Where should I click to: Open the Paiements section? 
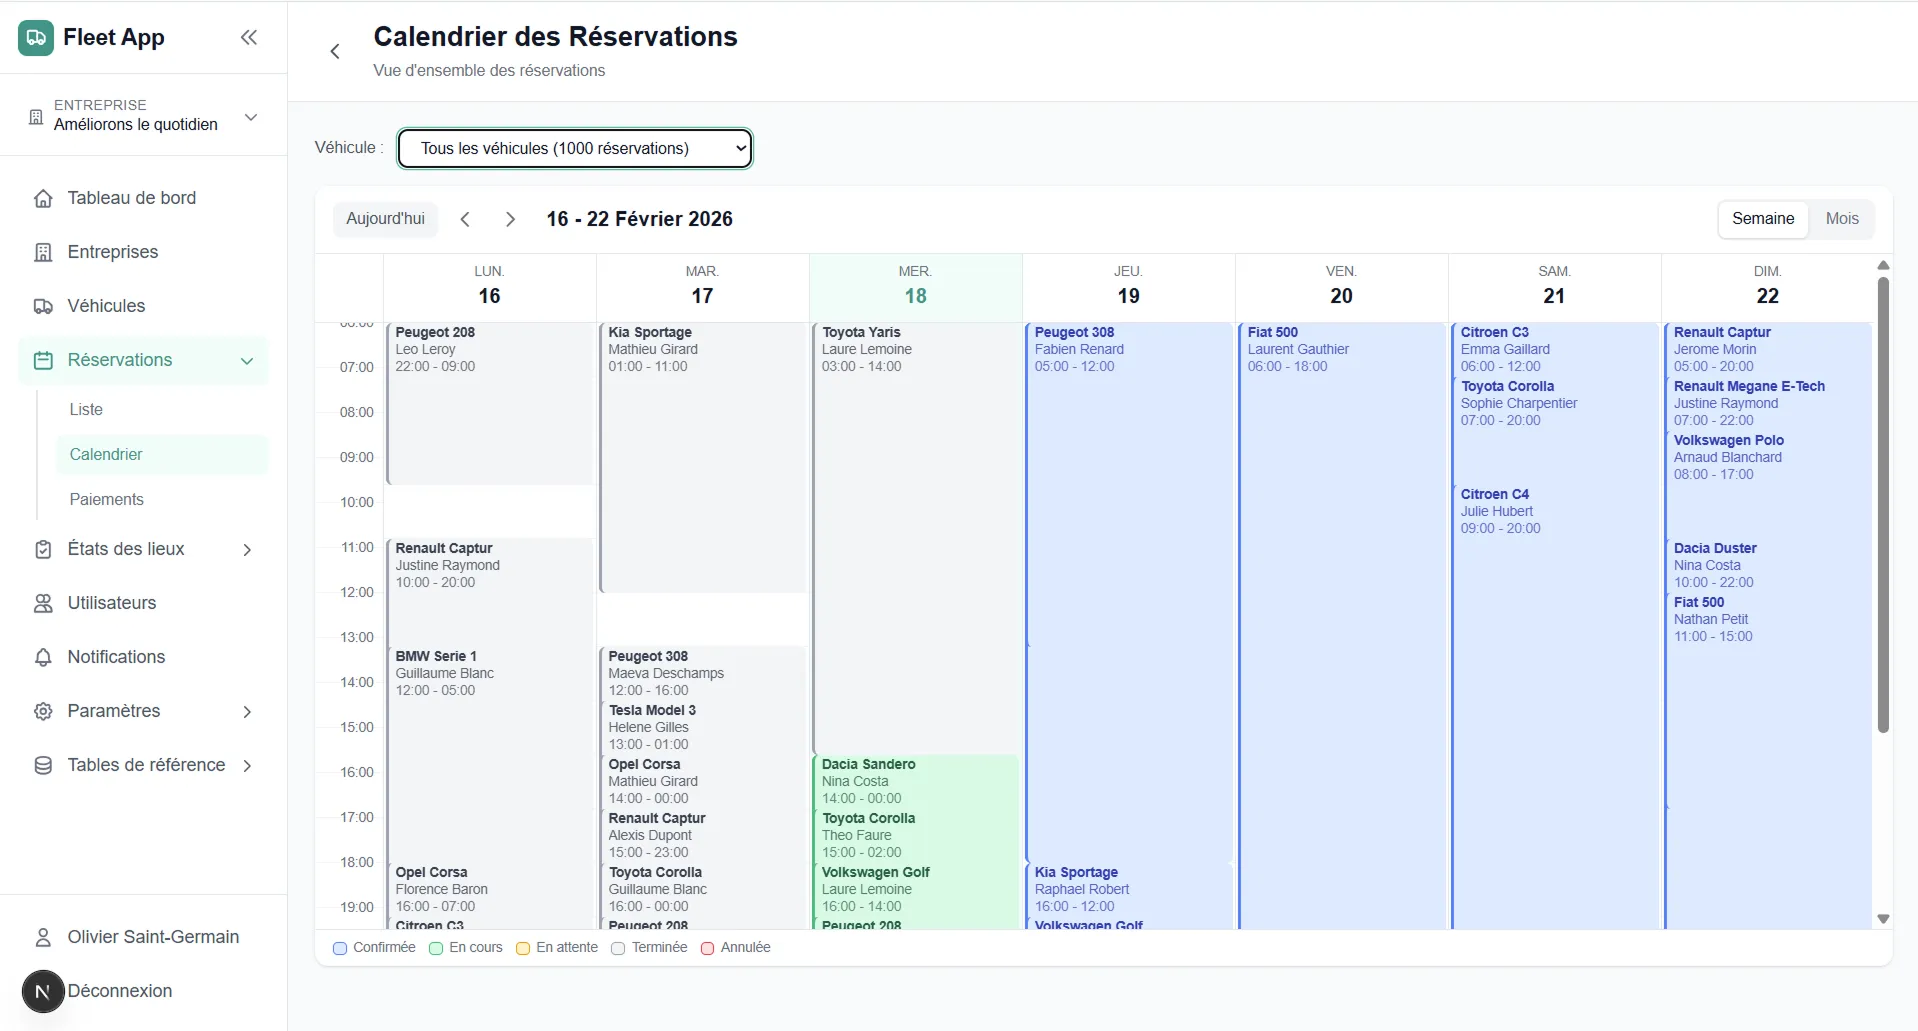click(x=107, y=499)
